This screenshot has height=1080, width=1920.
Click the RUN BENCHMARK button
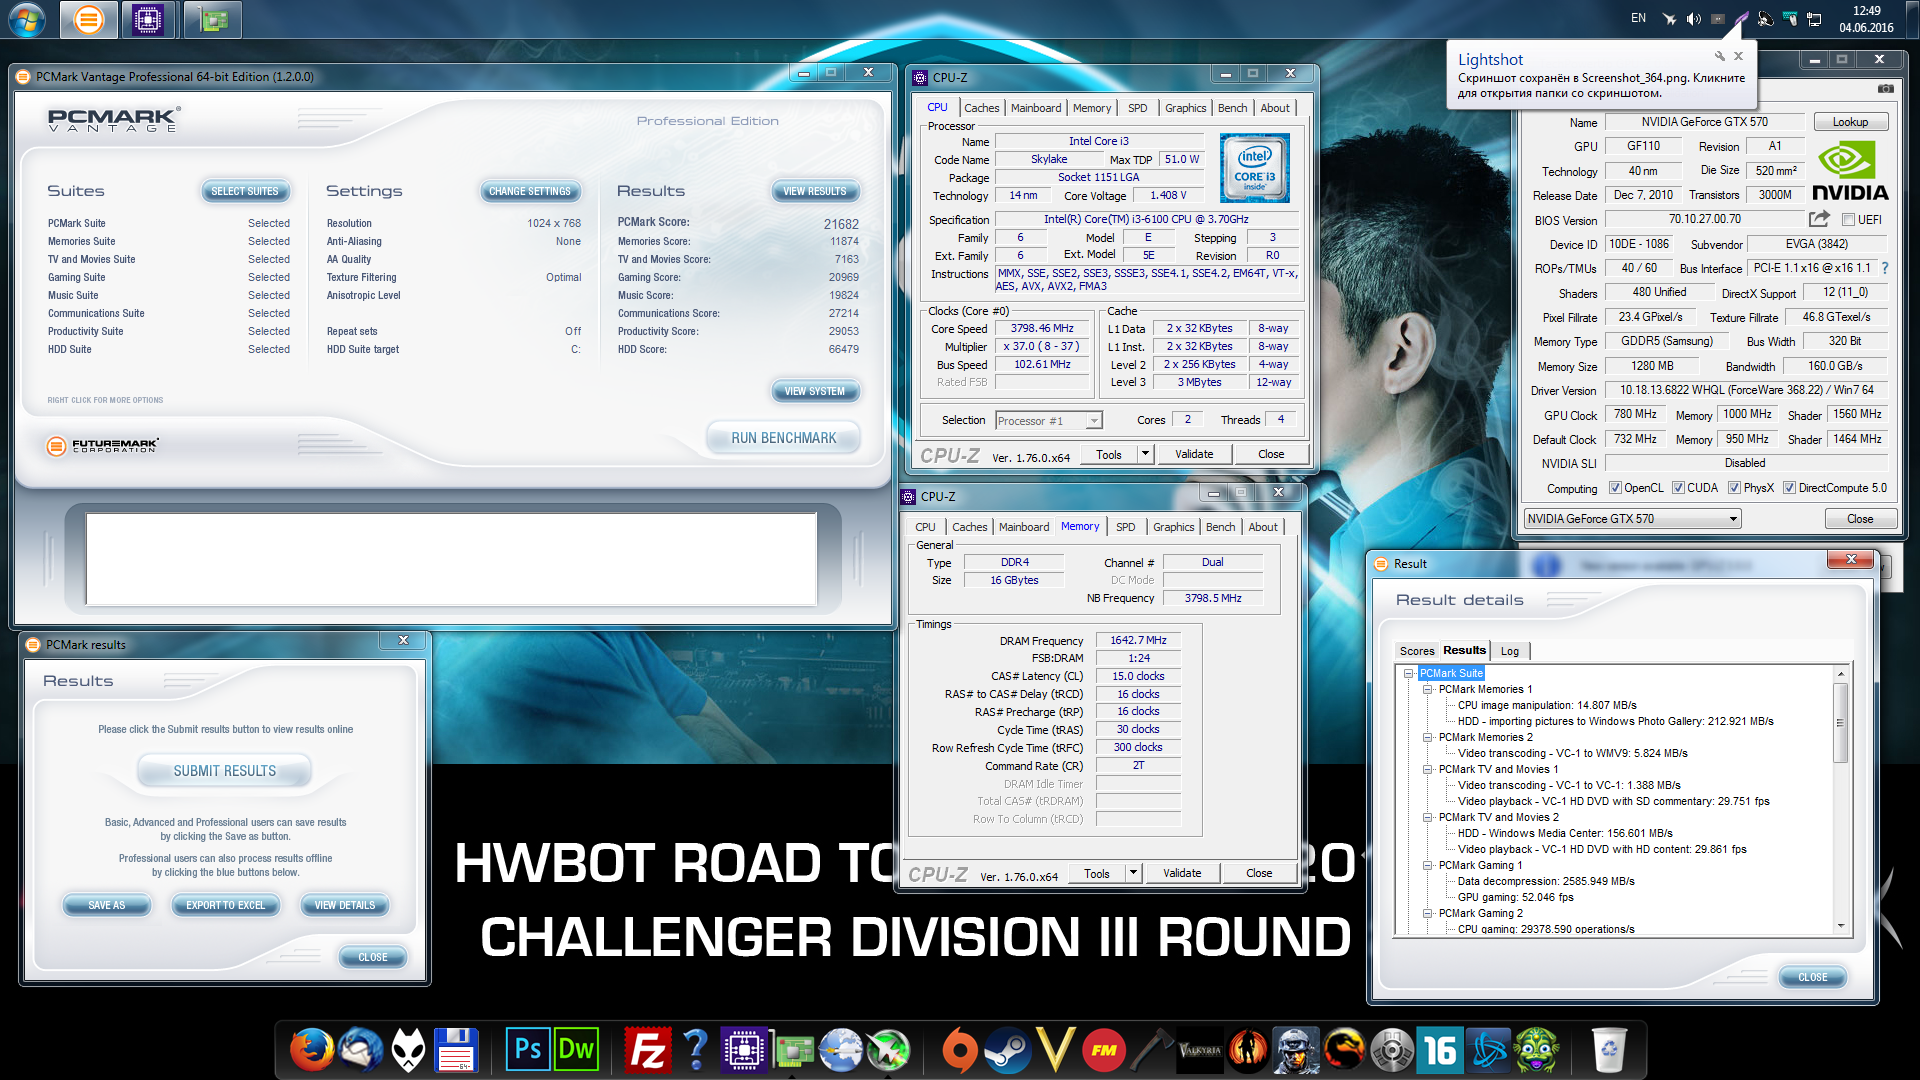click(783, 438)
